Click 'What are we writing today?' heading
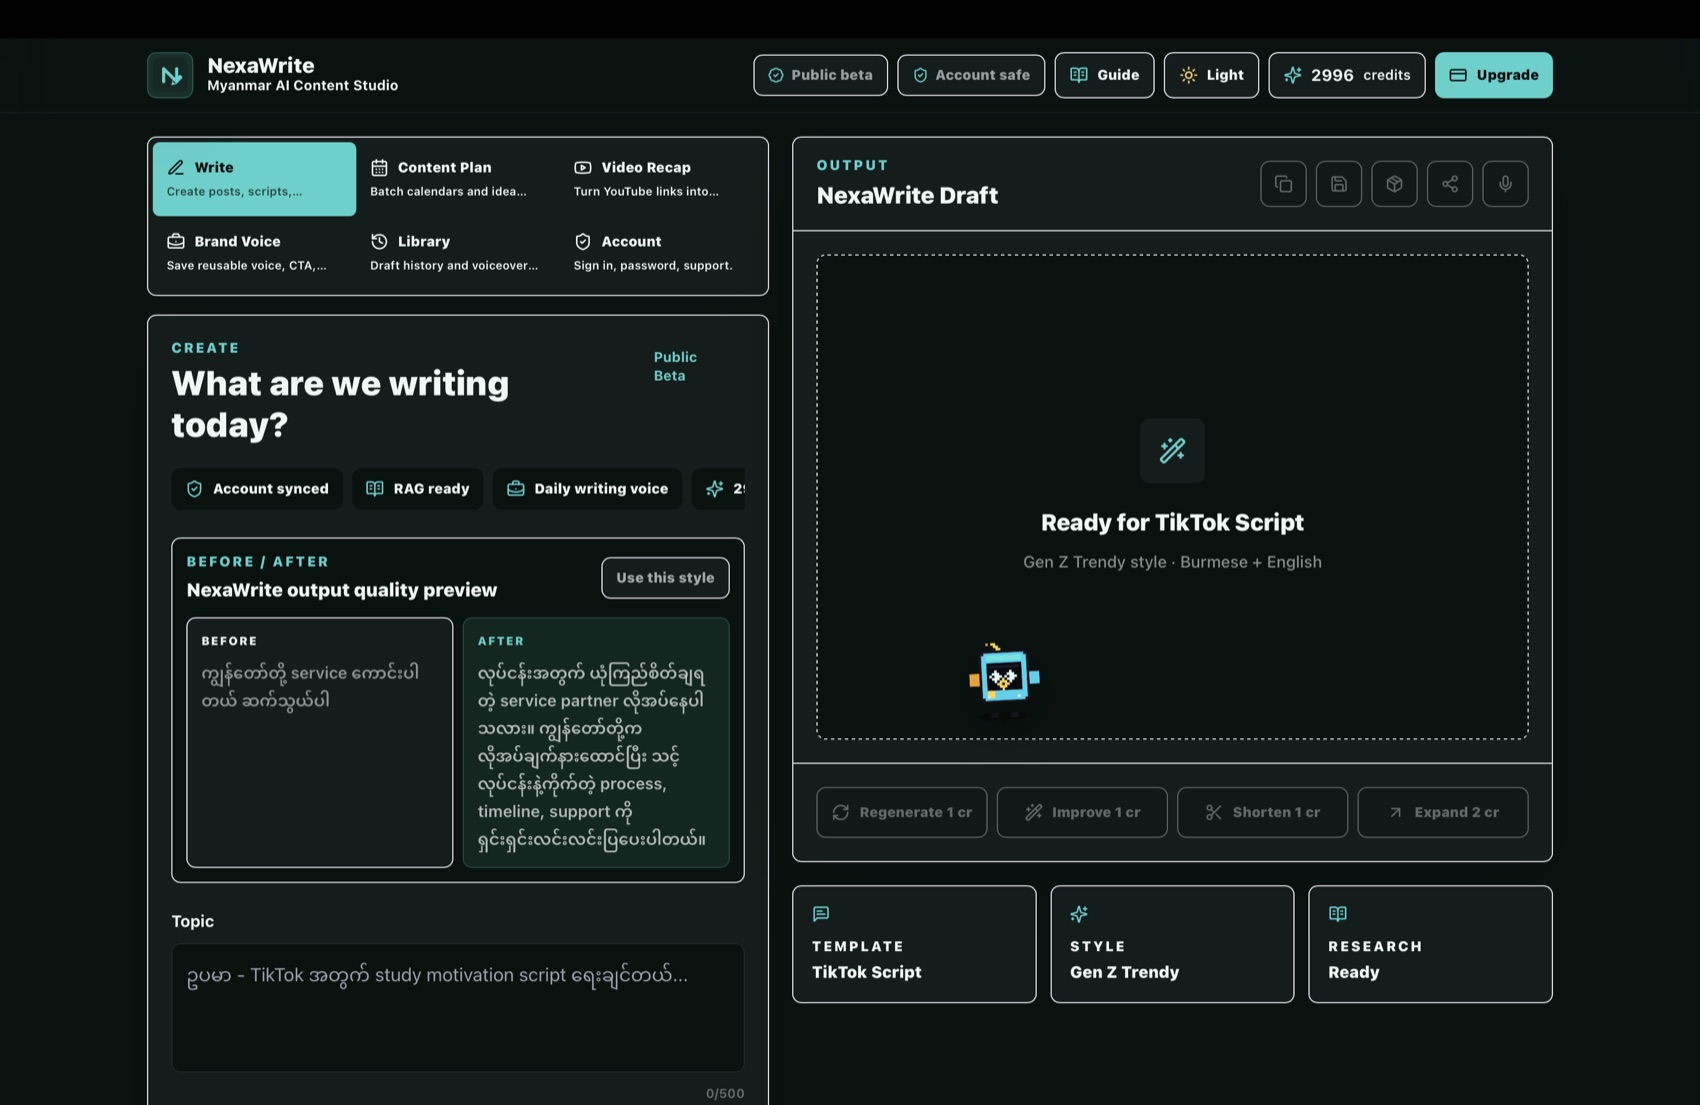The height and width of the screenshot is (1105, 1700). click(x=340, y=404)
